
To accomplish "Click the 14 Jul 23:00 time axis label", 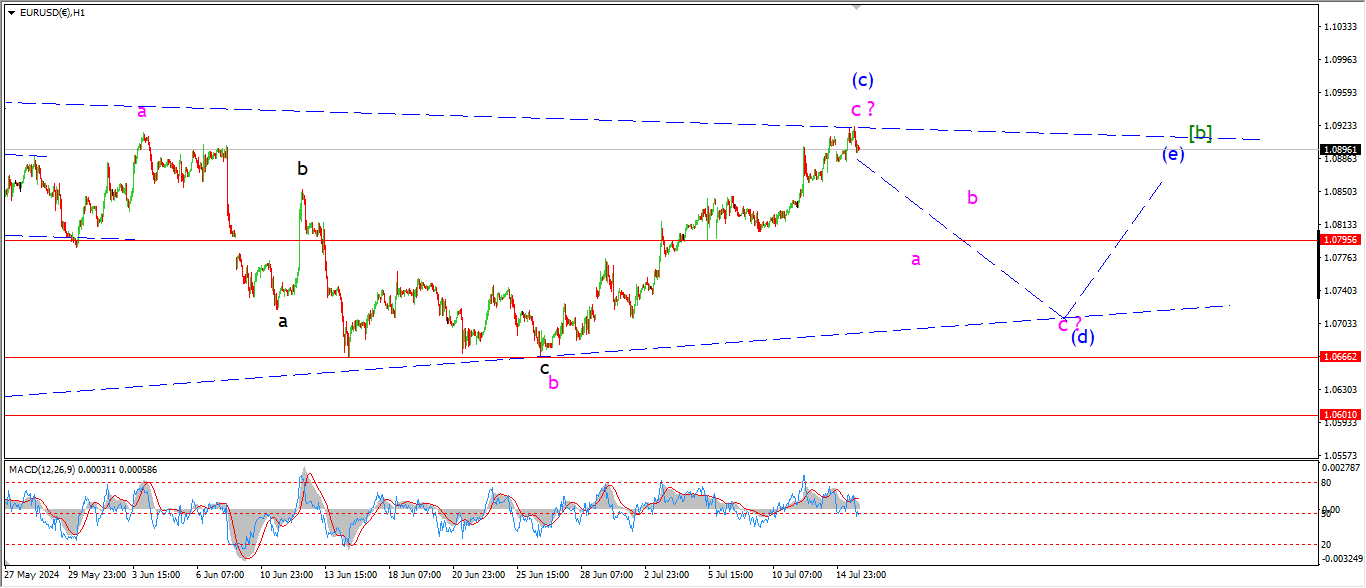I will 861,575.
